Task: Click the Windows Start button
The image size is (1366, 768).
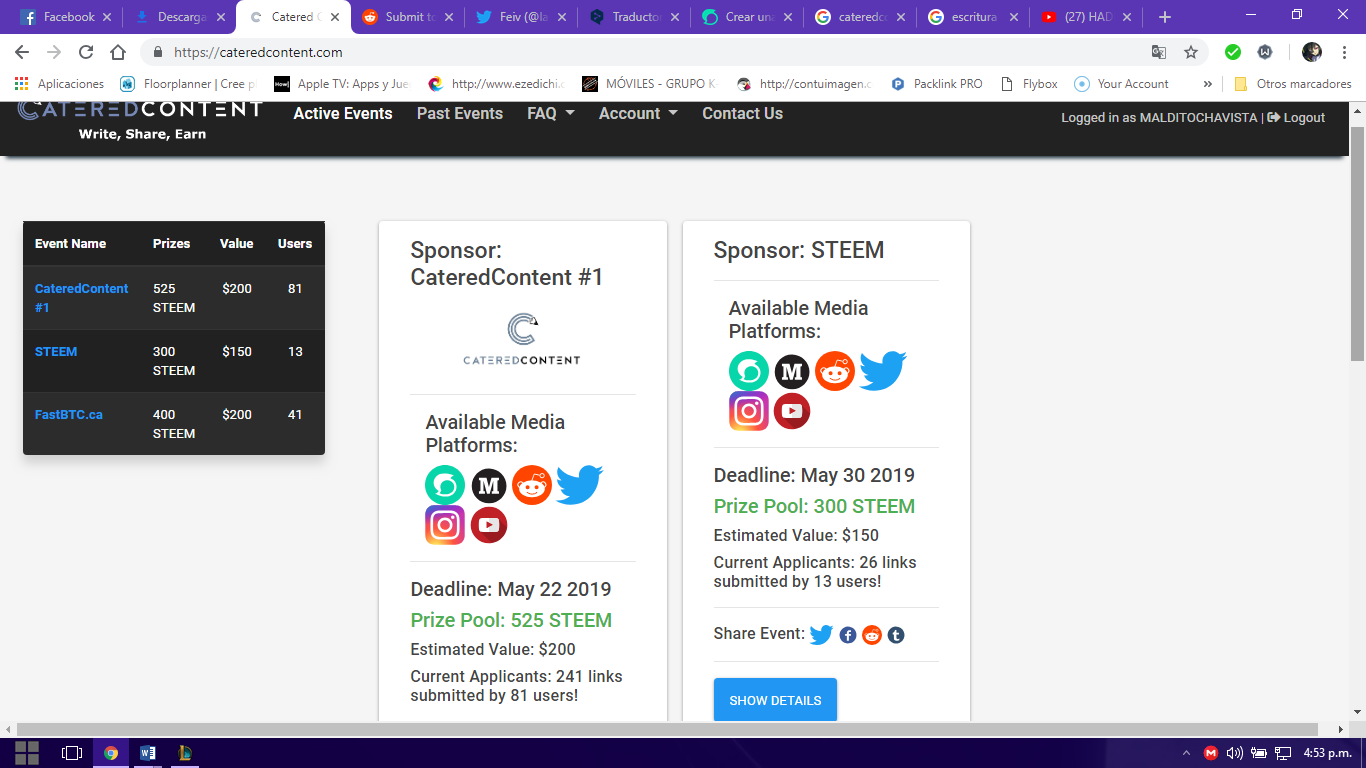Action: click(27, 753)
